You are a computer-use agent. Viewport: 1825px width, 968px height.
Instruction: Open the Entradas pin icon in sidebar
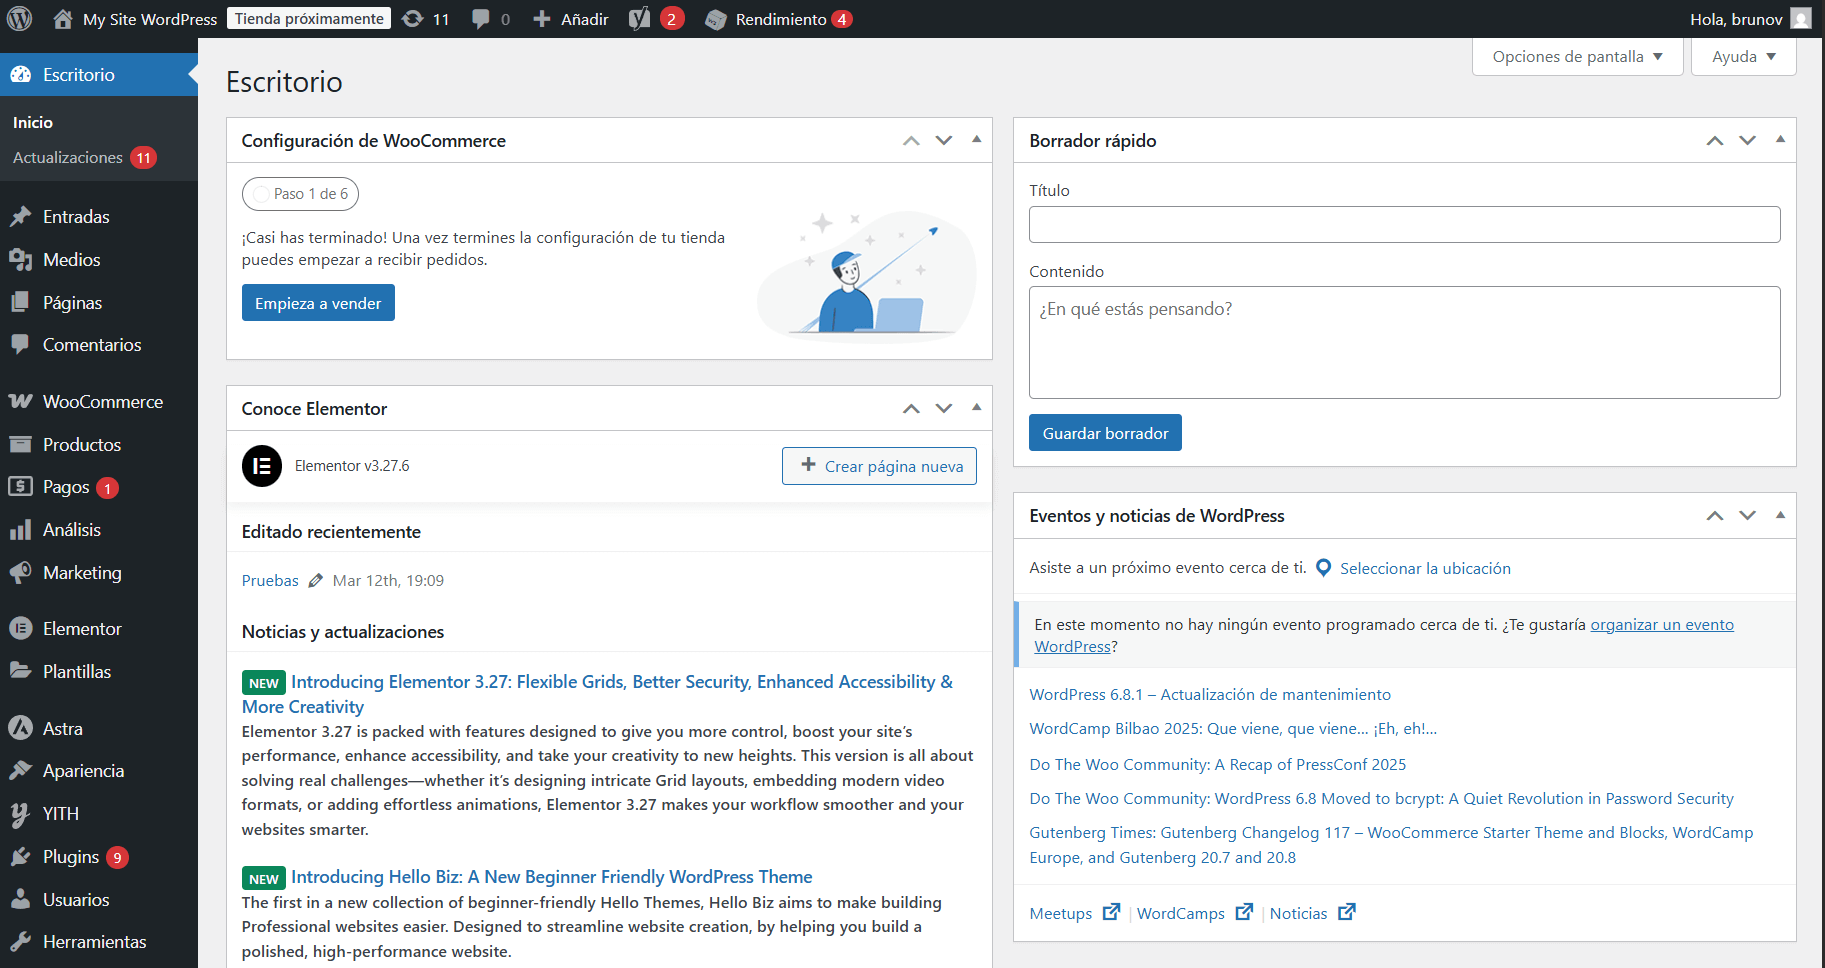point(20,217)
